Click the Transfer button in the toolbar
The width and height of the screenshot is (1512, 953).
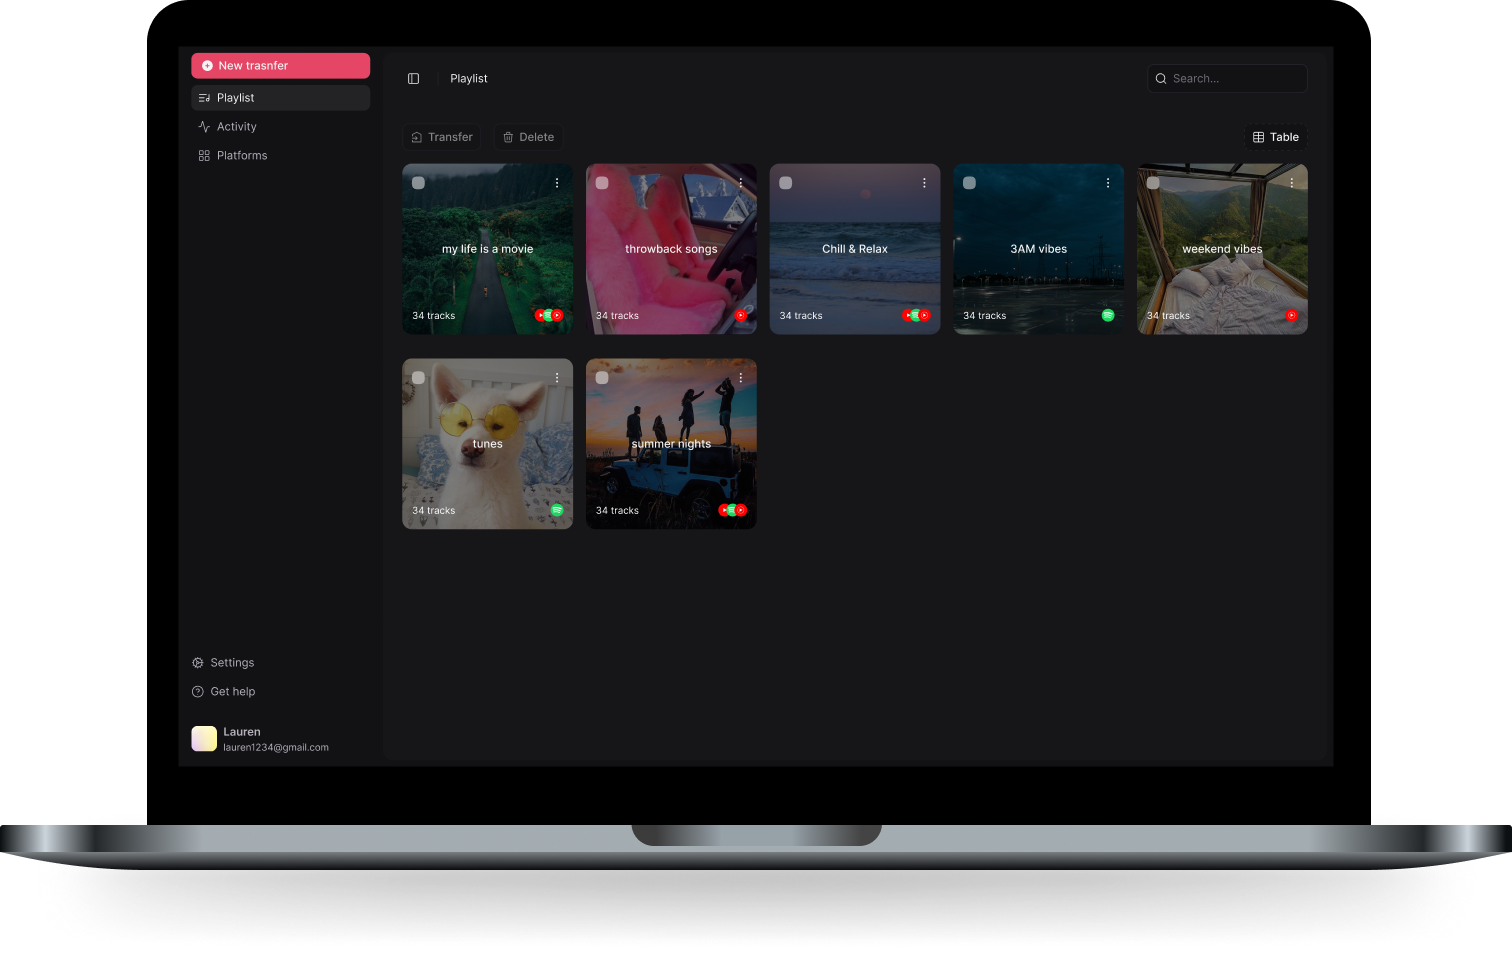coord(442,137)
